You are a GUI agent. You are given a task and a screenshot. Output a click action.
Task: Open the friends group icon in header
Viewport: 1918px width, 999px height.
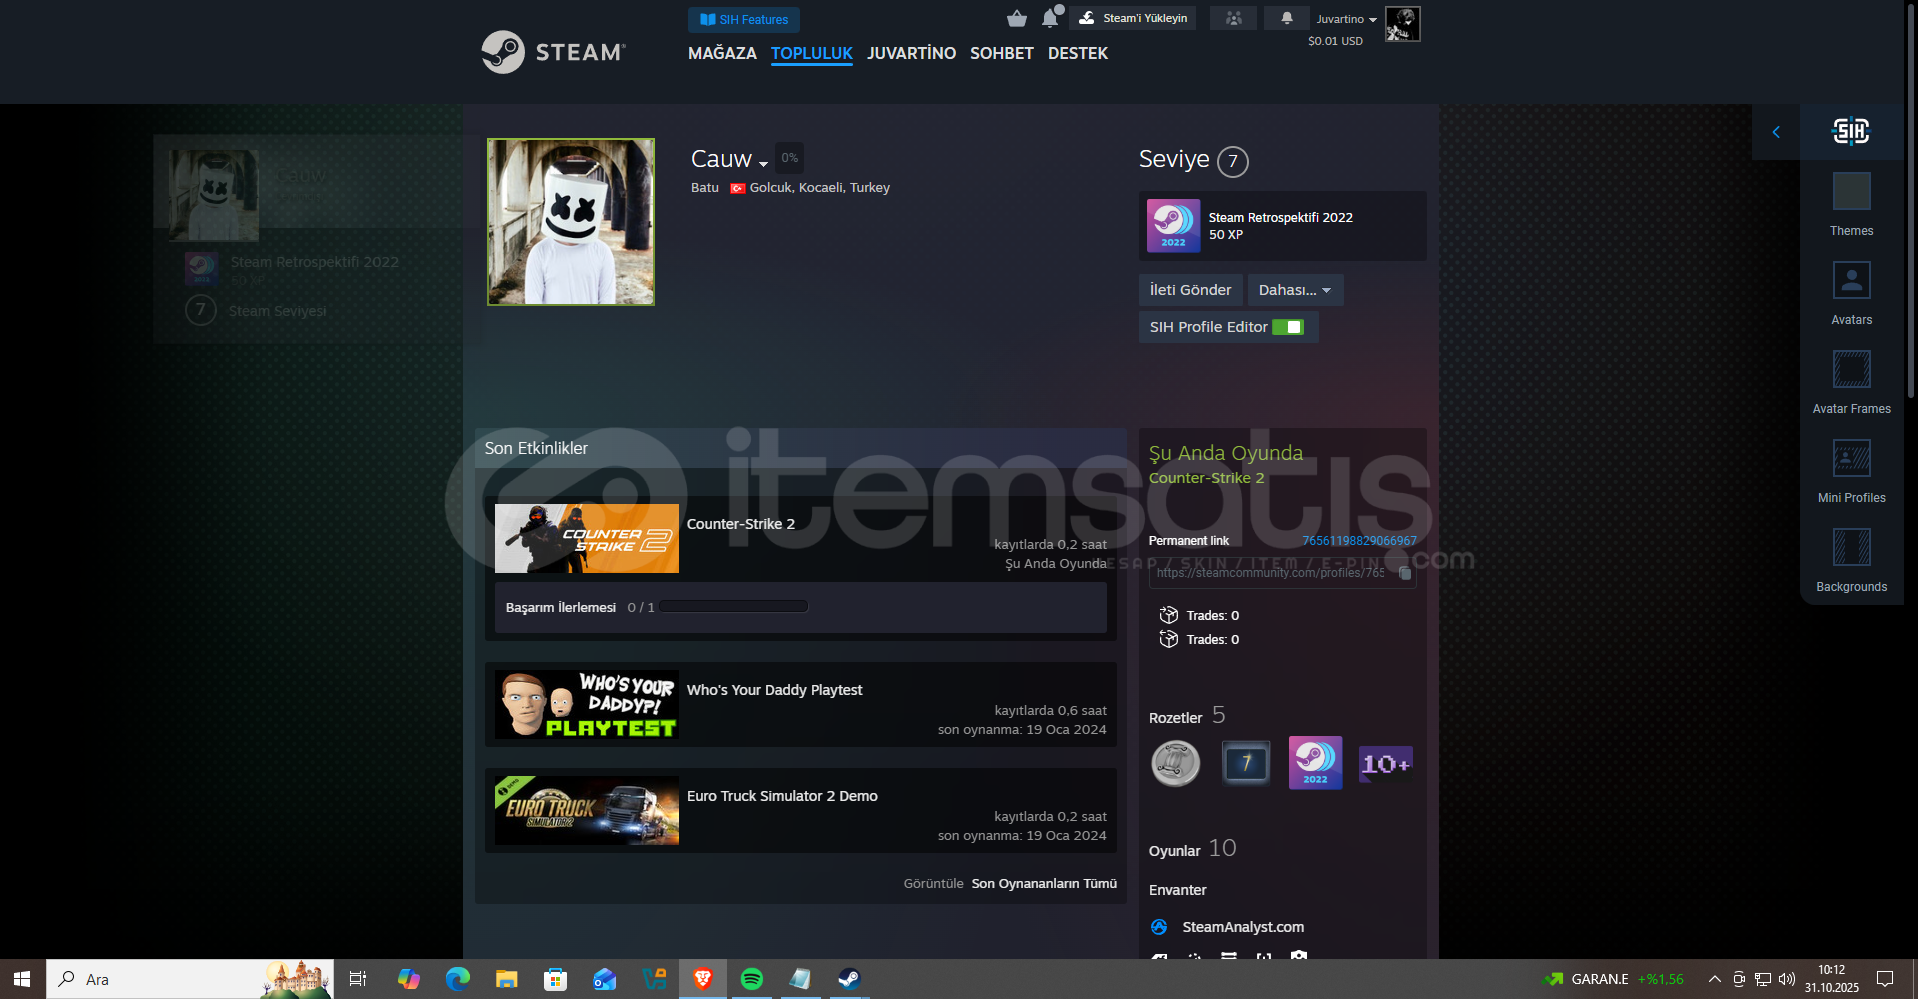click(1234, 18)
